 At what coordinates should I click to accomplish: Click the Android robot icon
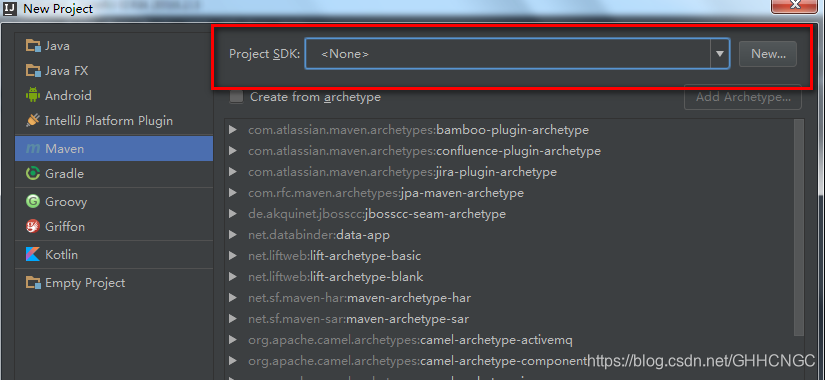point(33,95)
